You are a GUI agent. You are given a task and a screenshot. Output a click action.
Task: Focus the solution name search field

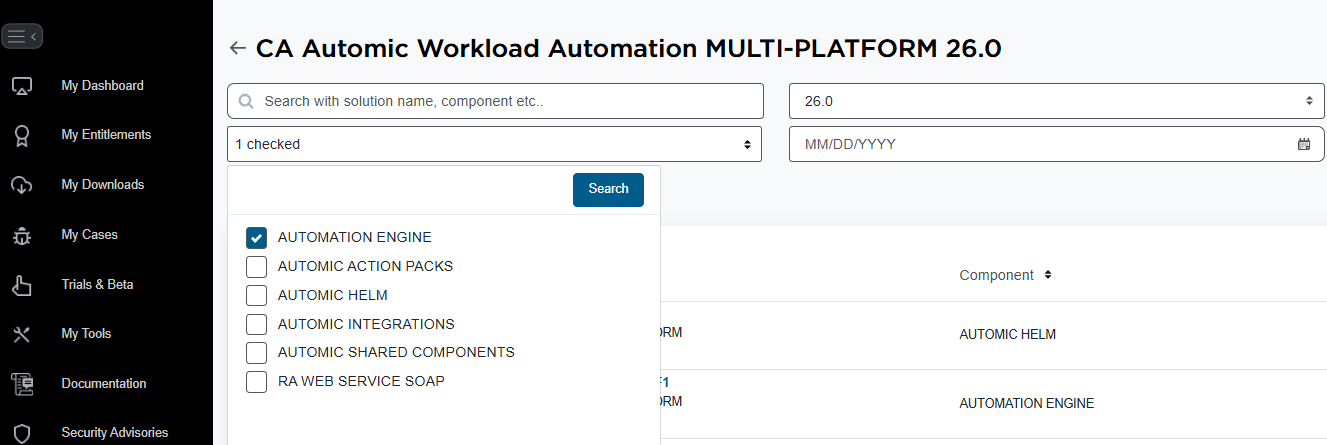pos(495,101)
